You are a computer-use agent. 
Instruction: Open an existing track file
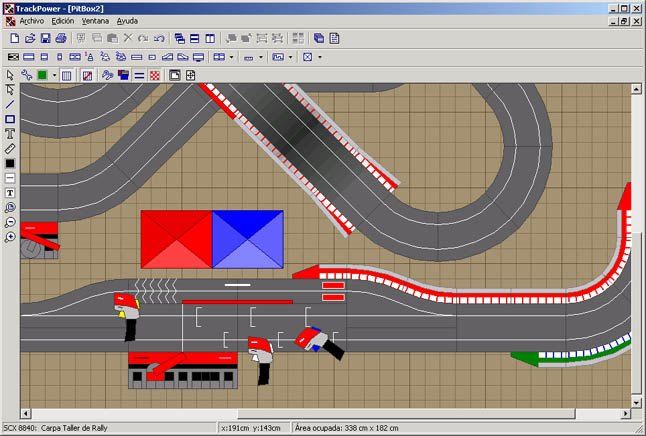coord(30,38)
